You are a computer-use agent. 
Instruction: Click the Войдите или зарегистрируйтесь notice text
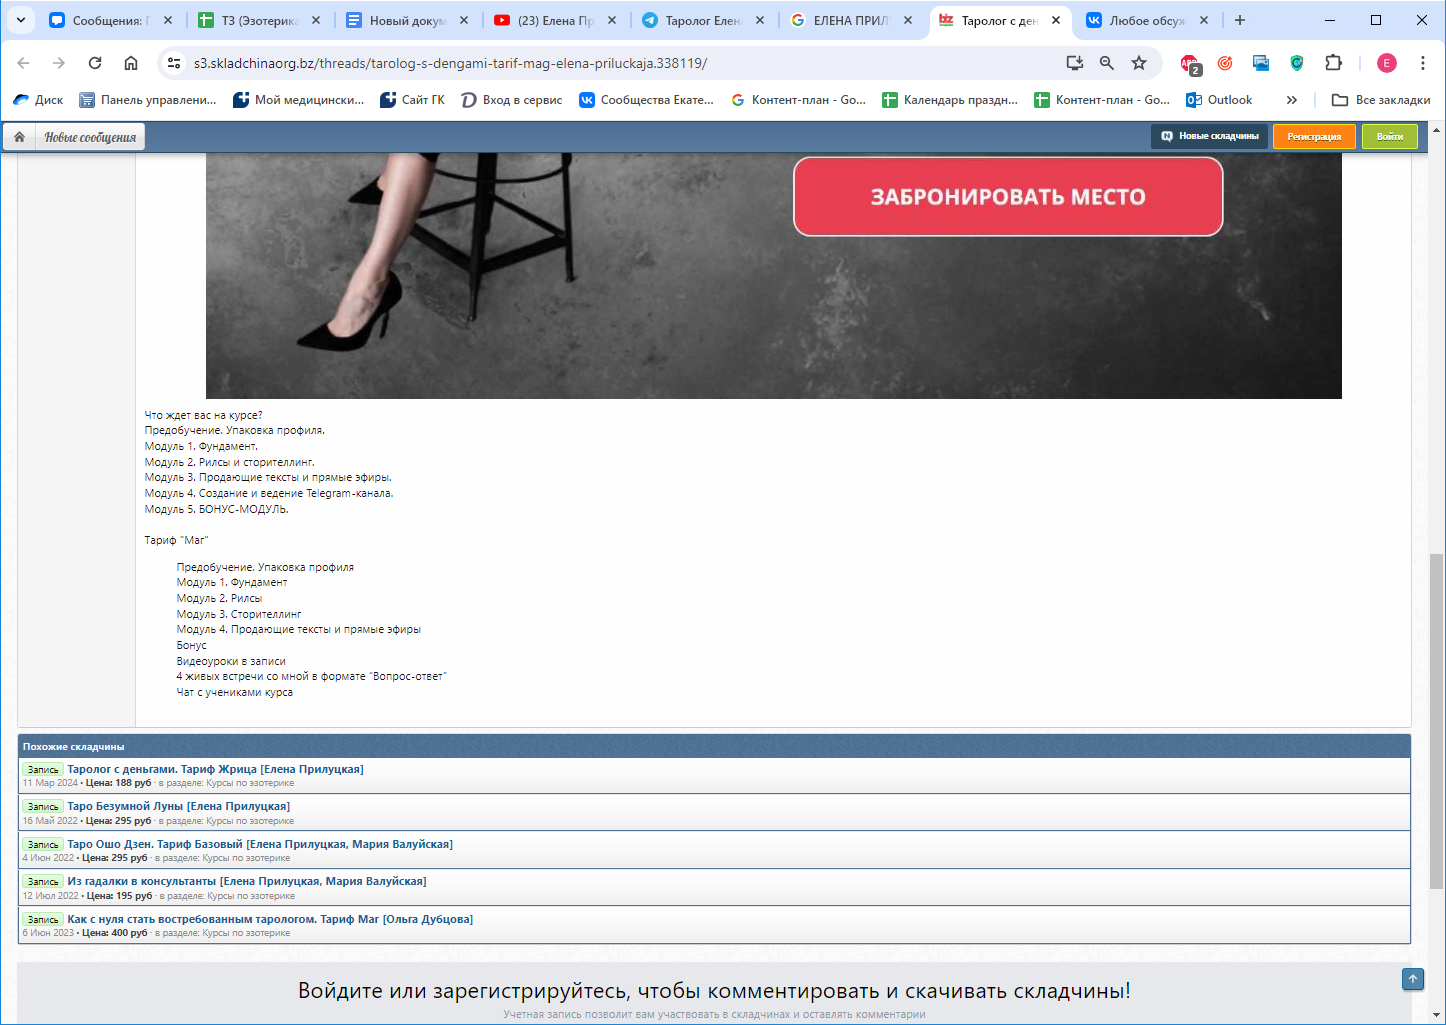pos(714,990)
